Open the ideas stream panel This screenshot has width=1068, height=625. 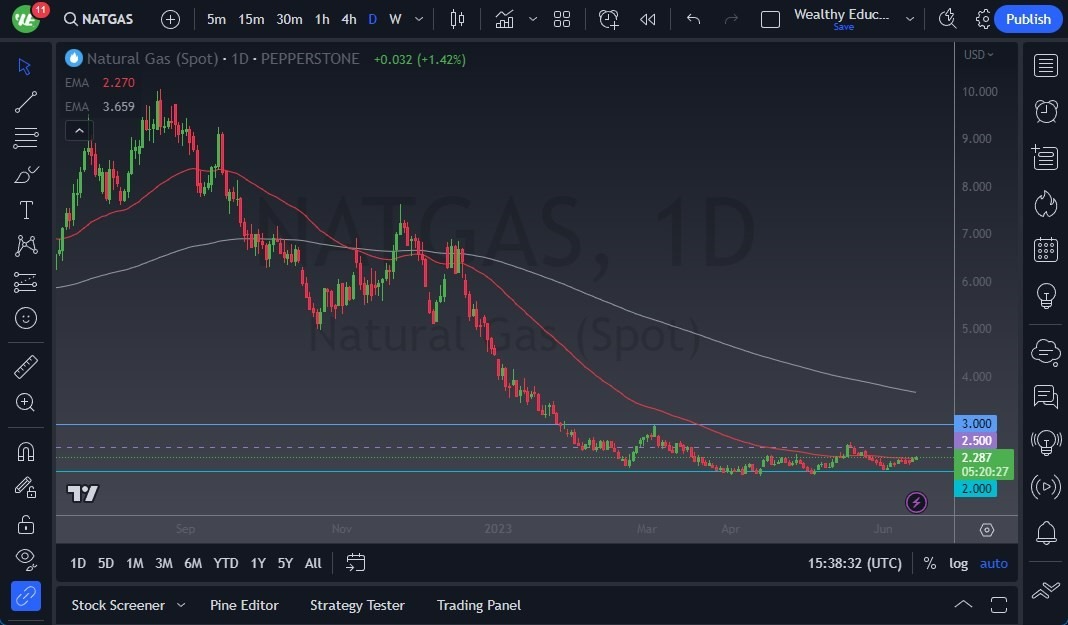click(x=1046, y=442)
